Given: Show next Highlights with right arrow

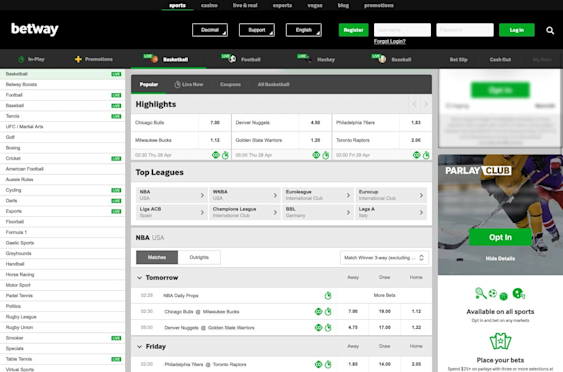Looking at the screenshot, I should [426, 104].
